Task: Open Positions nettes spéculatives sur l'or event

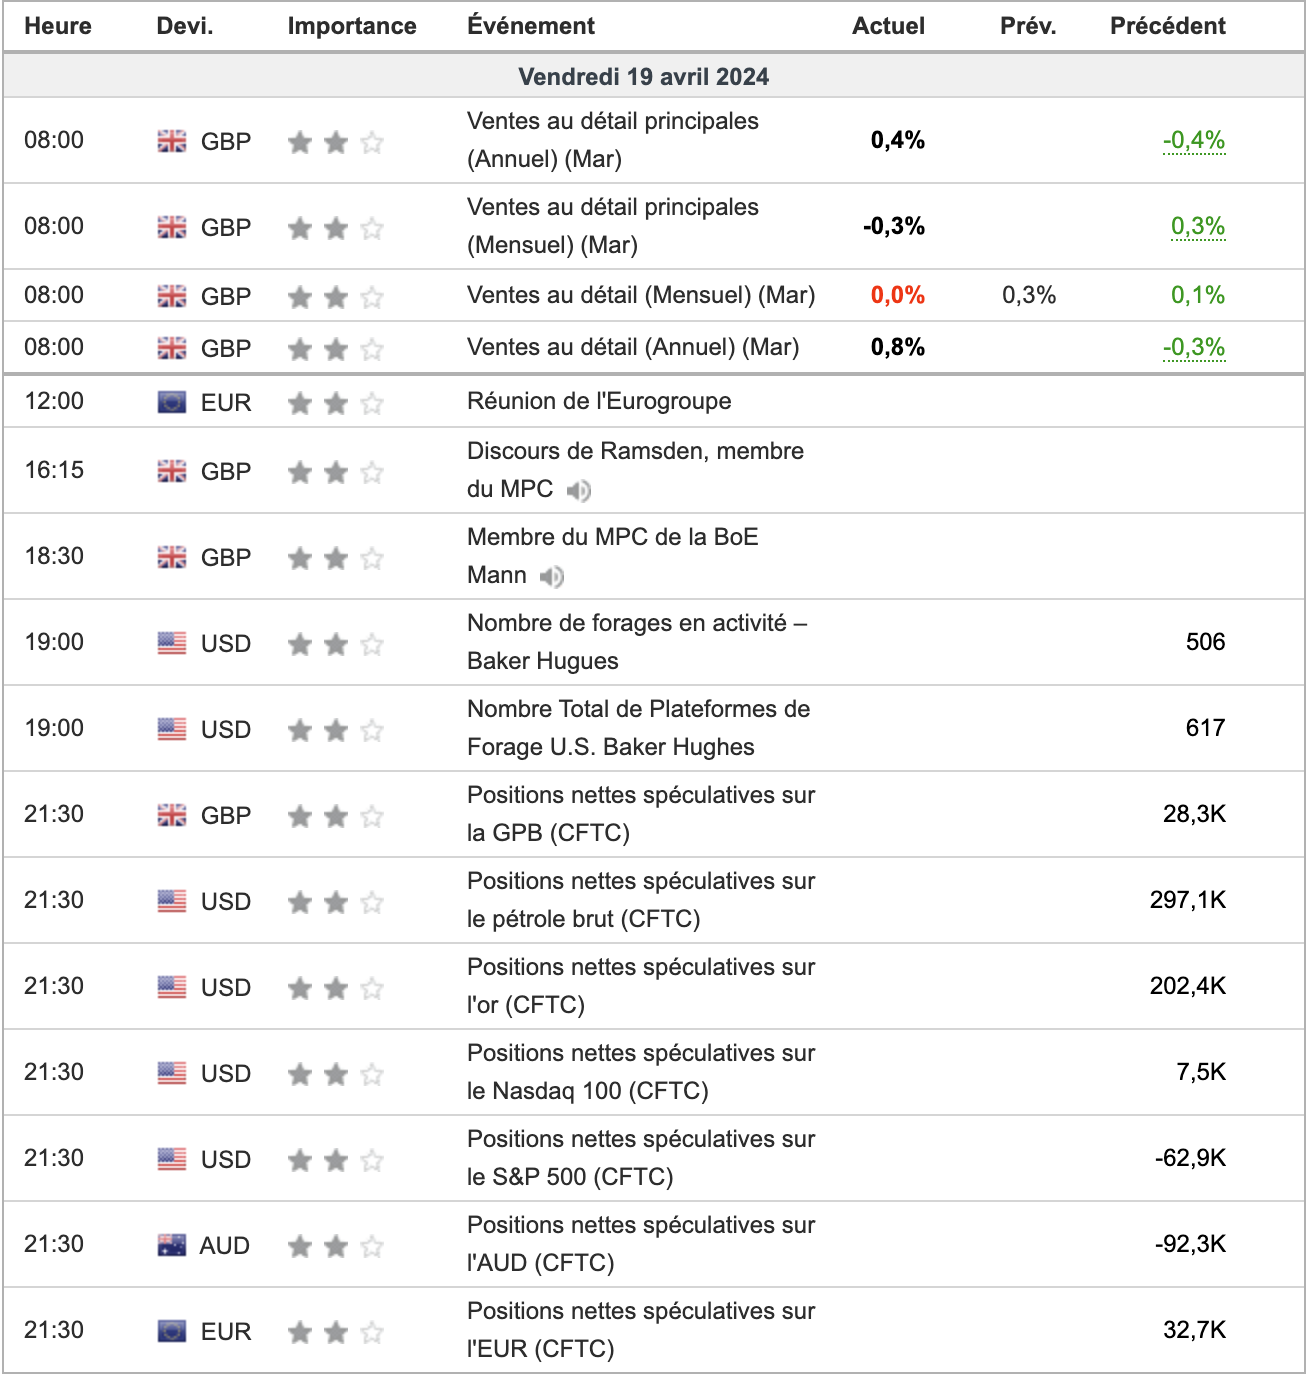Action: click(x=641, y=986)
